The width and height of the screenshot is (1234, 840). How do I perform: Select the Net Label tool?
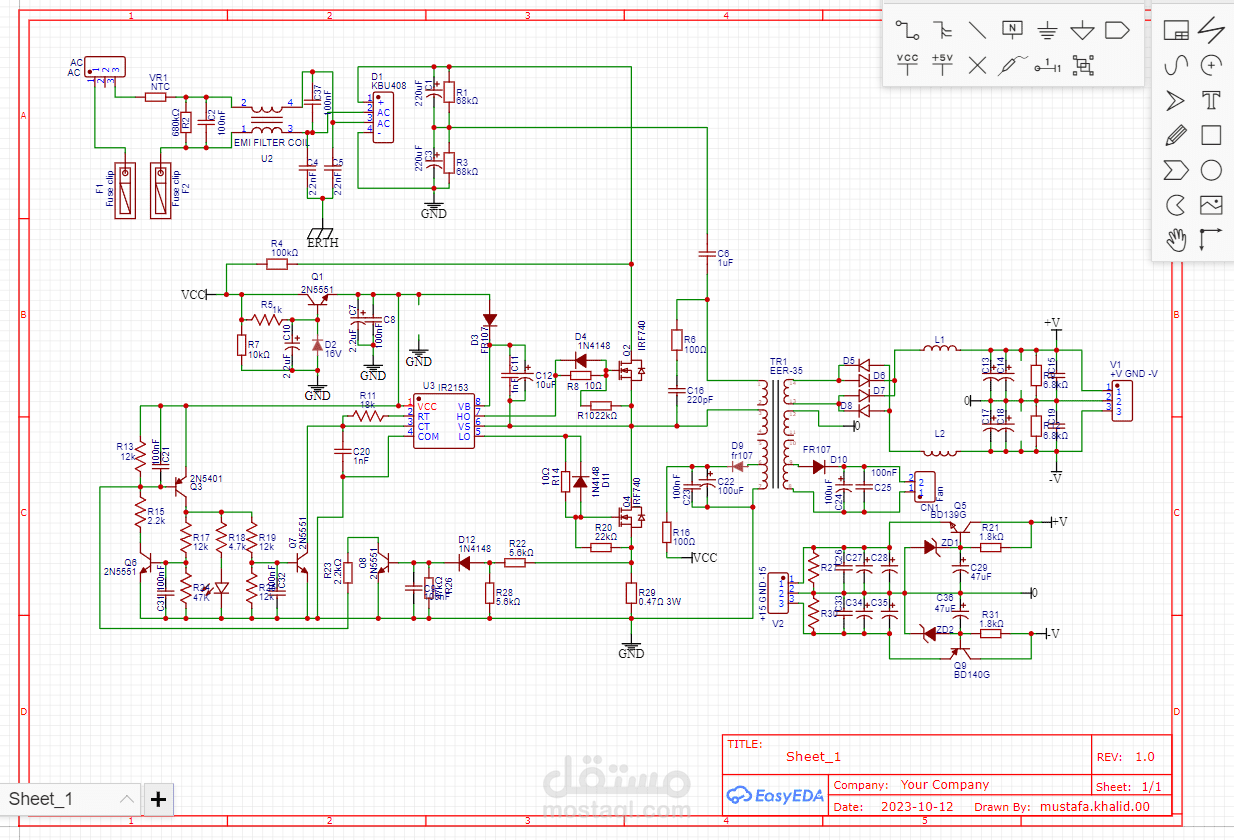click(x=1013, y=30)
